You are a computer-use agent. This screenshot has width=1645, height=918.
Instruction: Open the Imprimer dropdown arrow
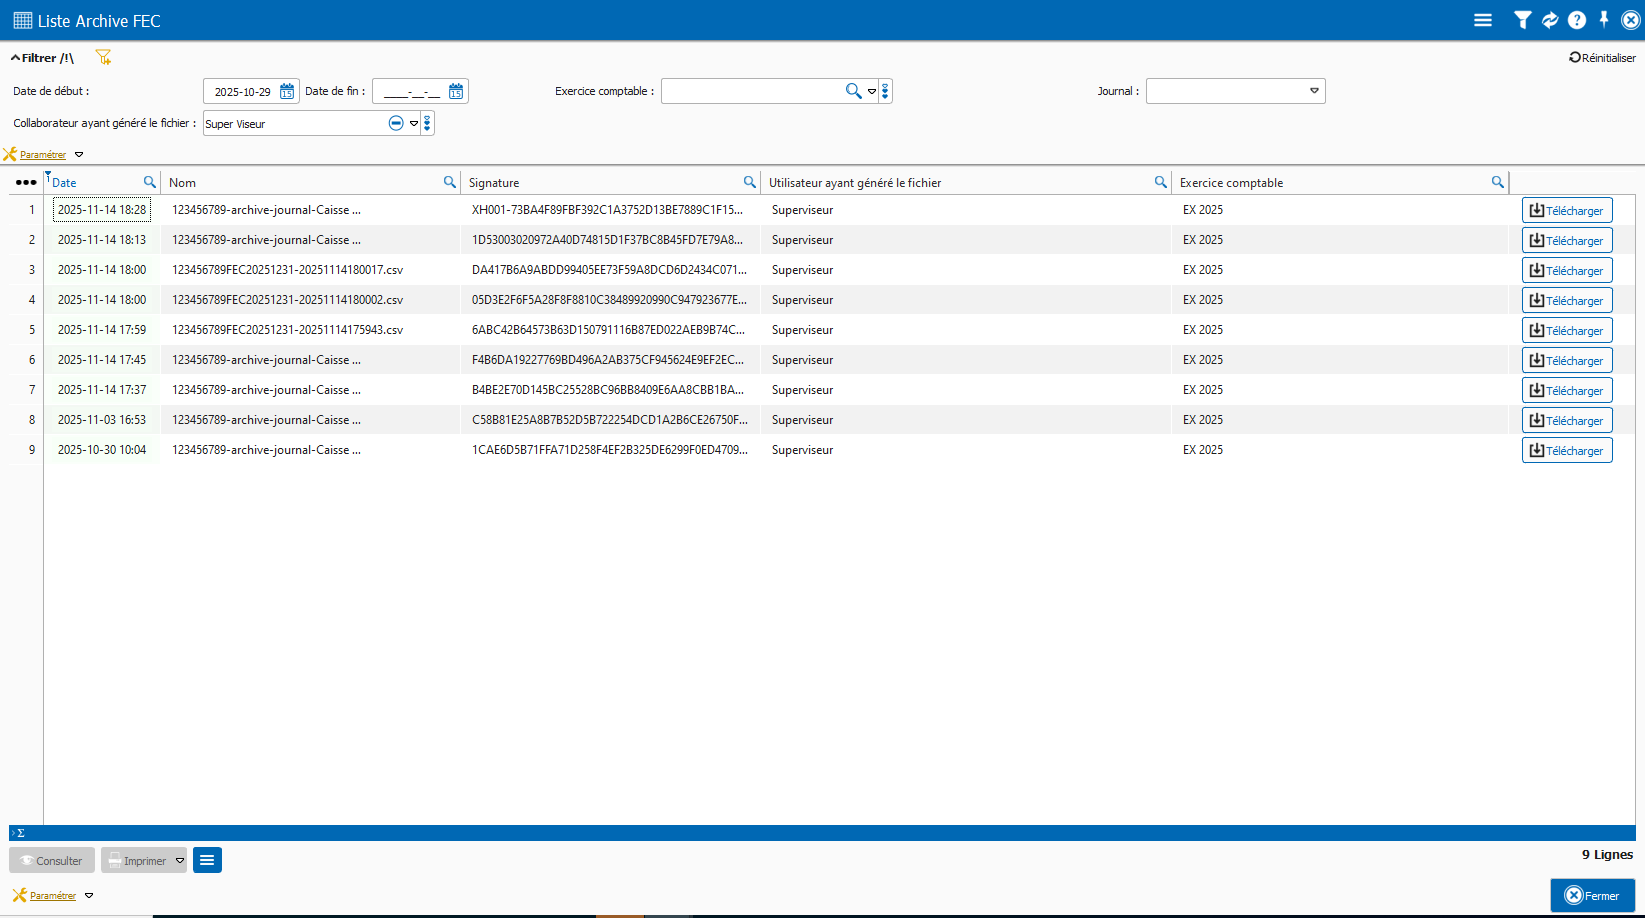pos(180,860)
